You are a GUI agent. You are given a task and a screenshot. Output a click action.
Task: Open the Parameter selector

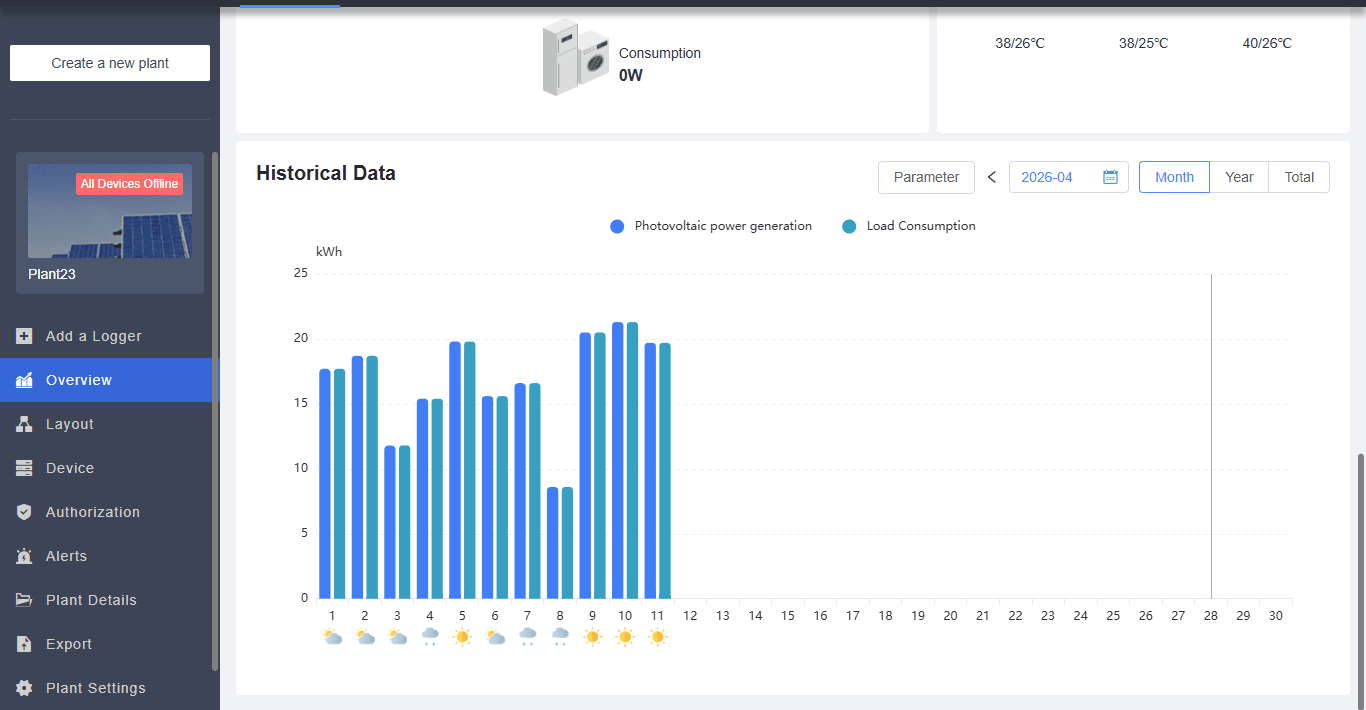[926, 177]
